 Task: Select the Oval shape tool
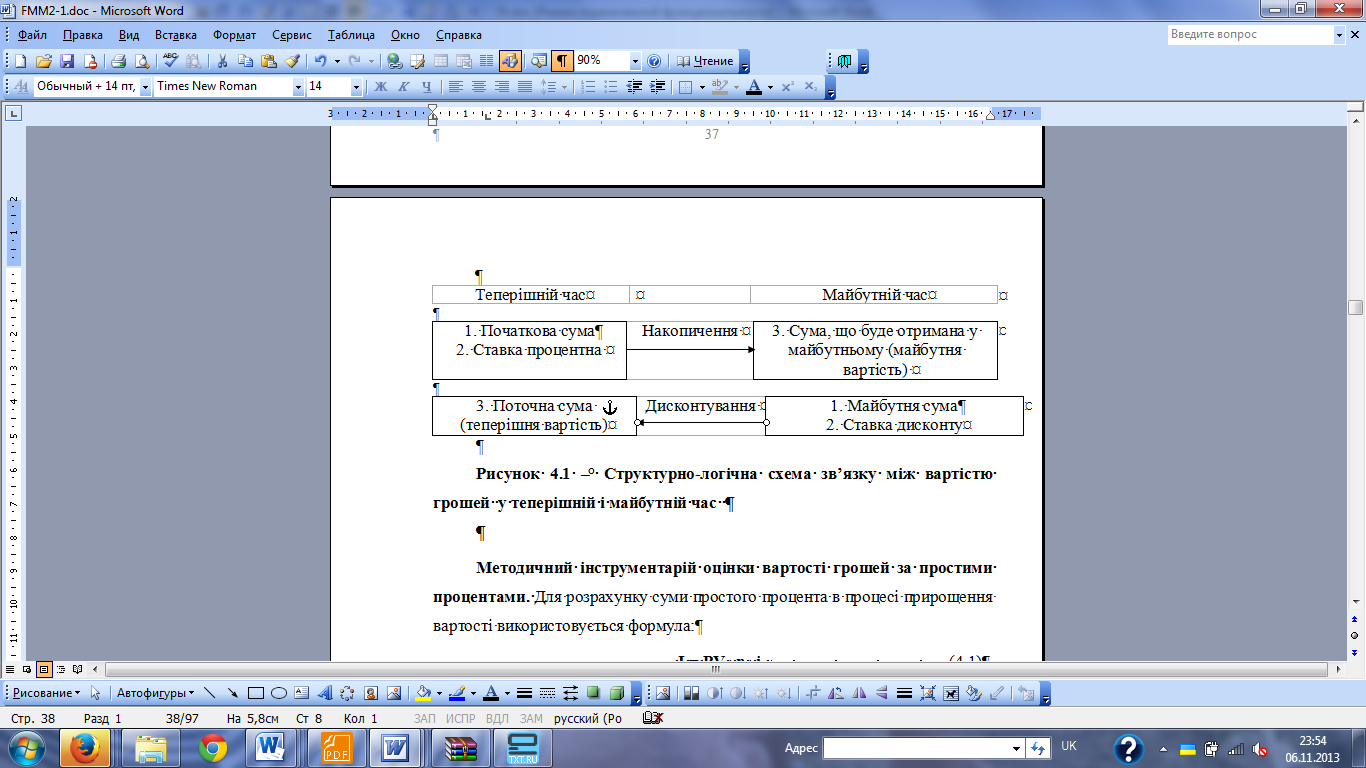coord(278,692)
